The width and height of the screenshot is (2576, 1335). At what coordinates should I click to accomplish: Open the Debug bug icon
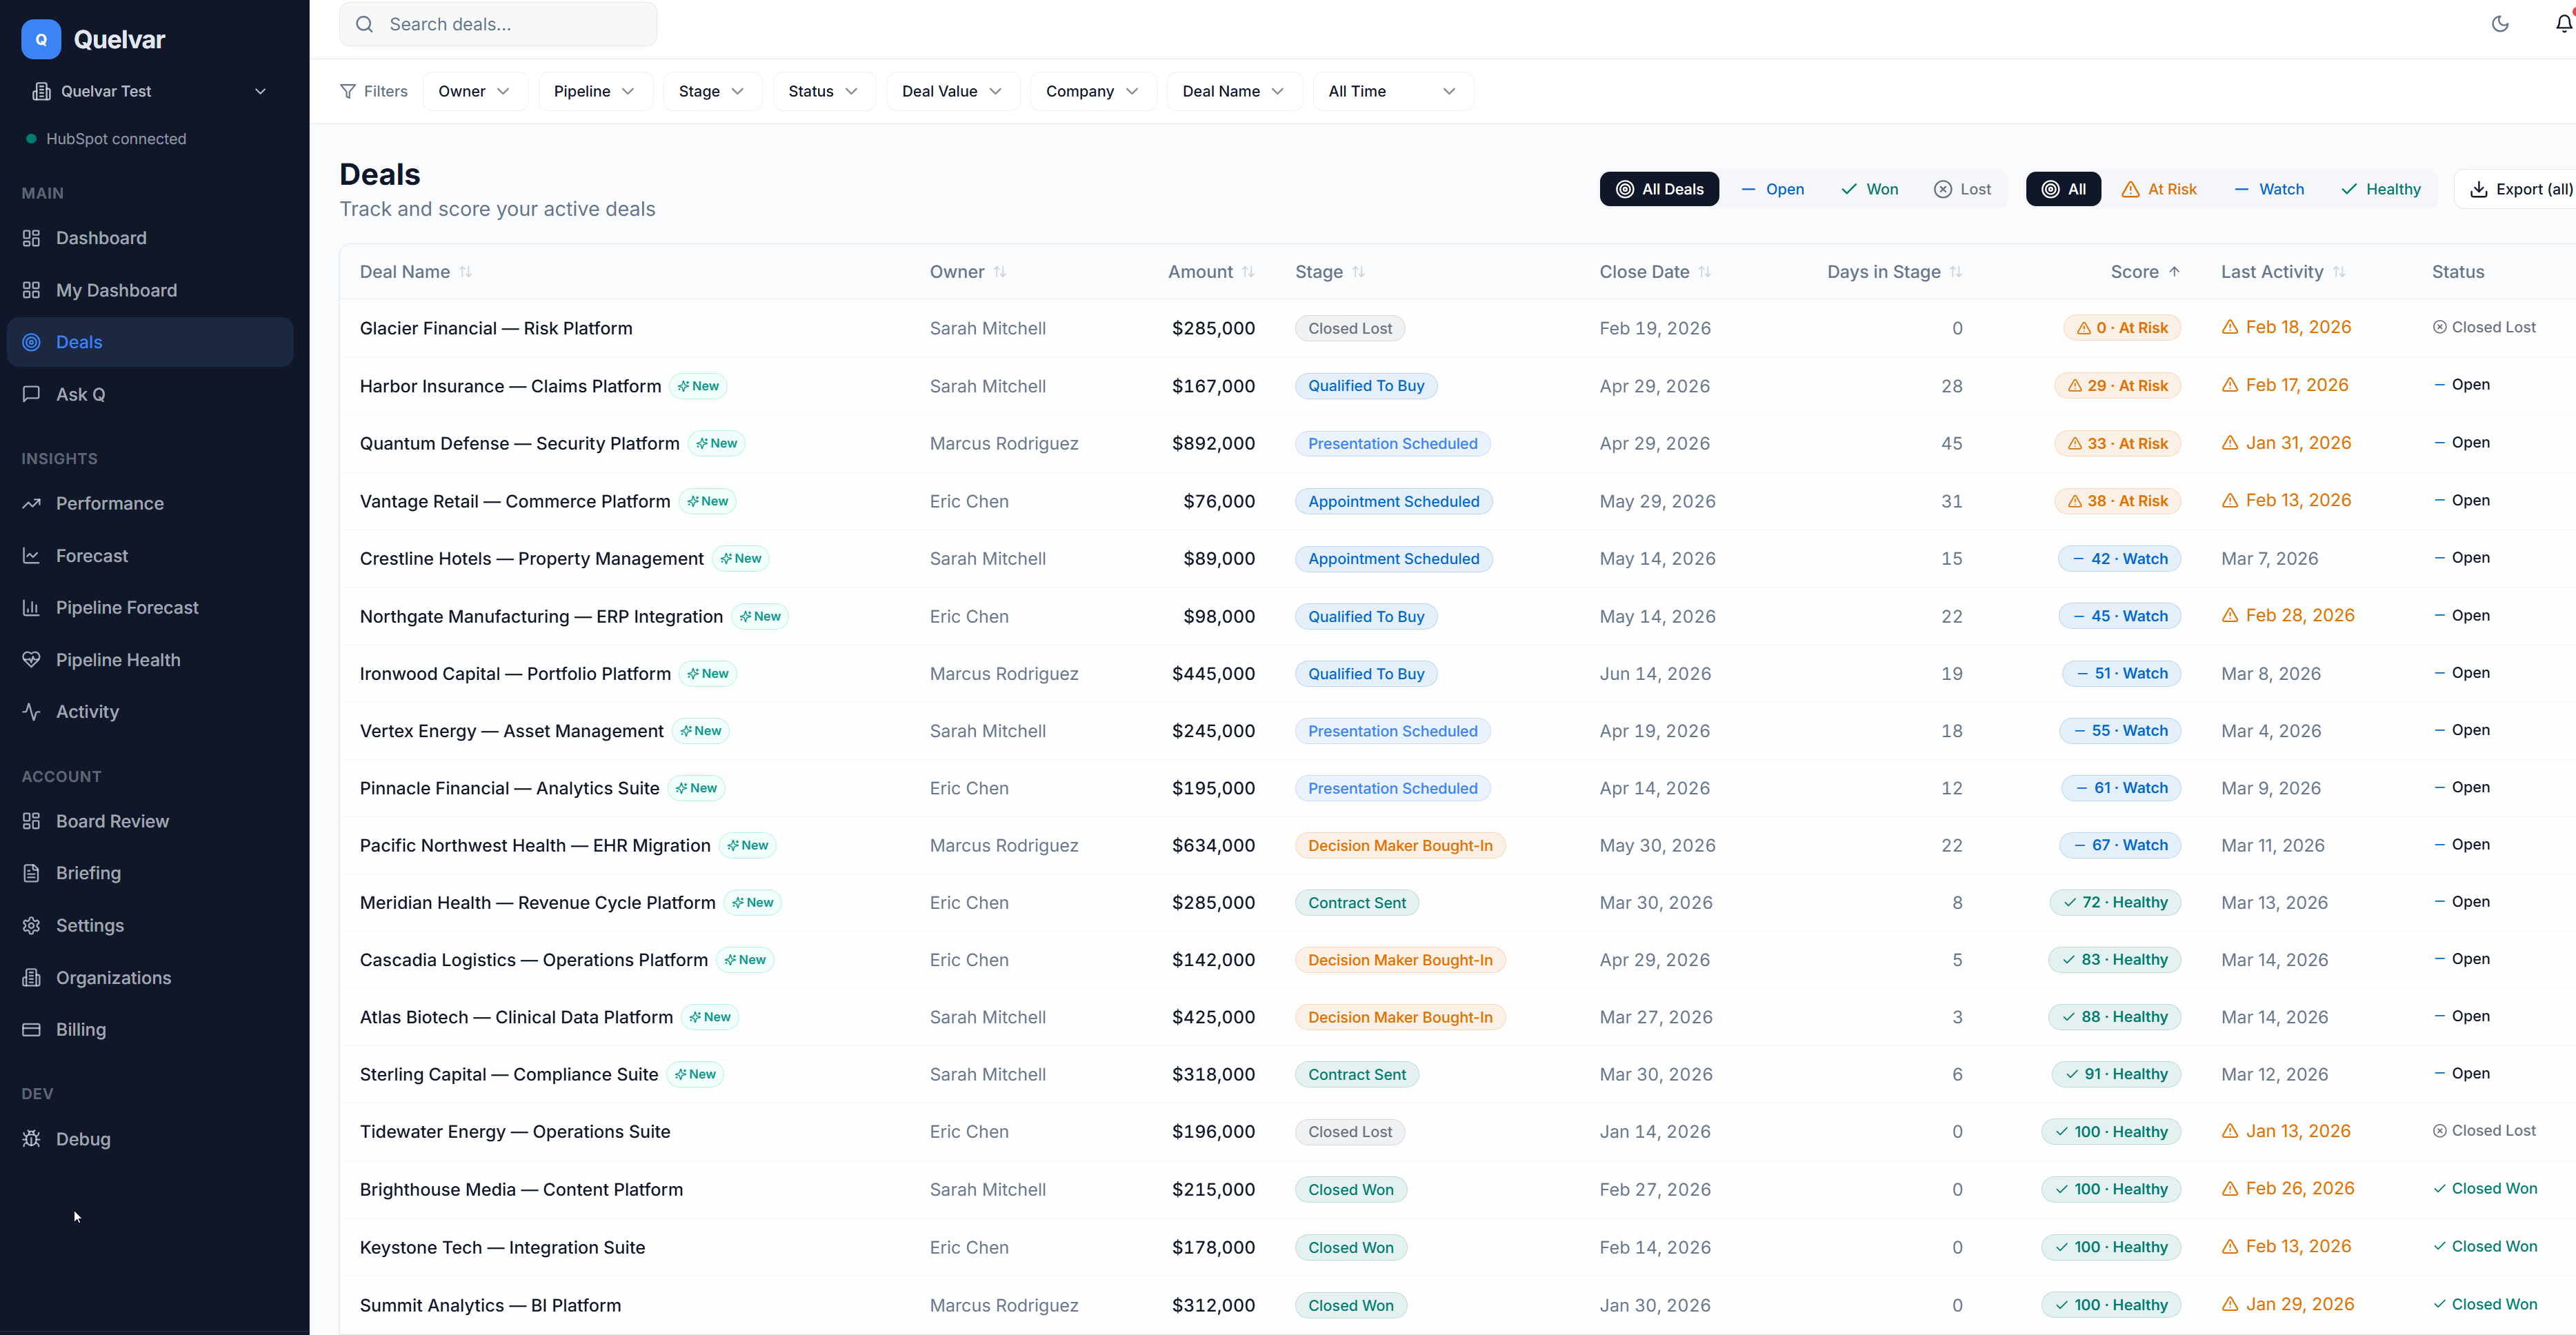coord(31,1139)
